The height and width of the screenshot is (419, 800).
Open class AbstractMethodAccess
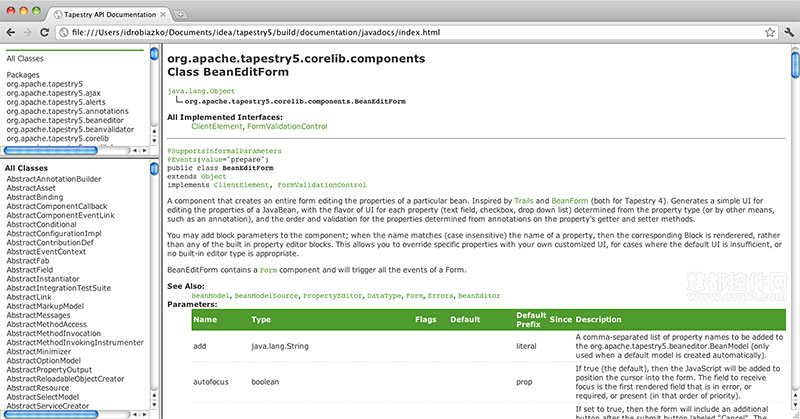(46, 325)
